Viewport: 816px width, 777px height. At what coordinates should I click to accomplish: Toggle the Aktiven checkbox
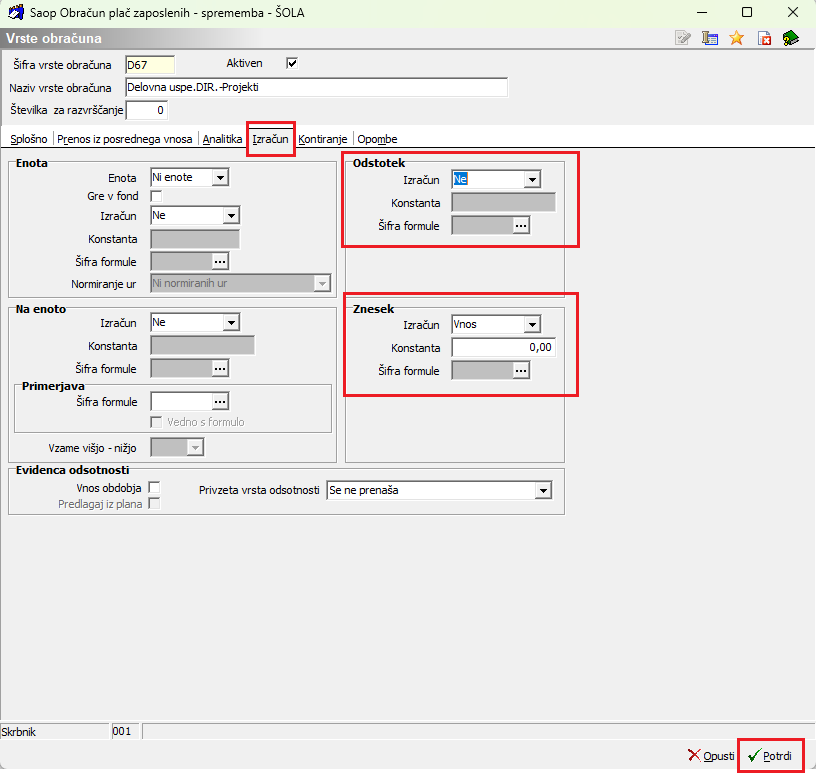[292, 63]
